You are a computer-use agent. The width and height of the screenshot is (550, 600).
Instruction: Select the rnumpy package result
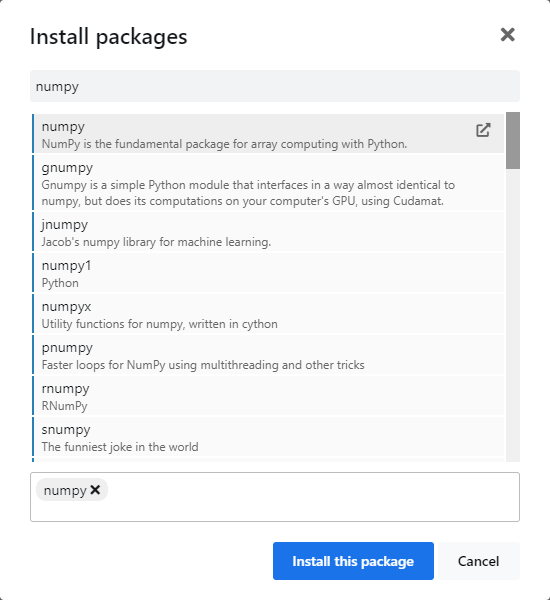[268, 395]
